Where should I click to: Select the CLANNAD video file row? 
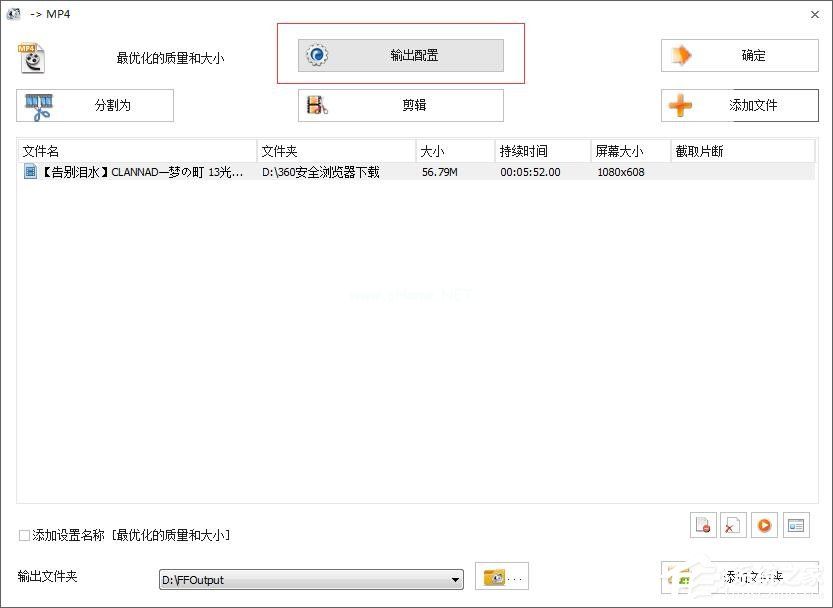(130, 172)
